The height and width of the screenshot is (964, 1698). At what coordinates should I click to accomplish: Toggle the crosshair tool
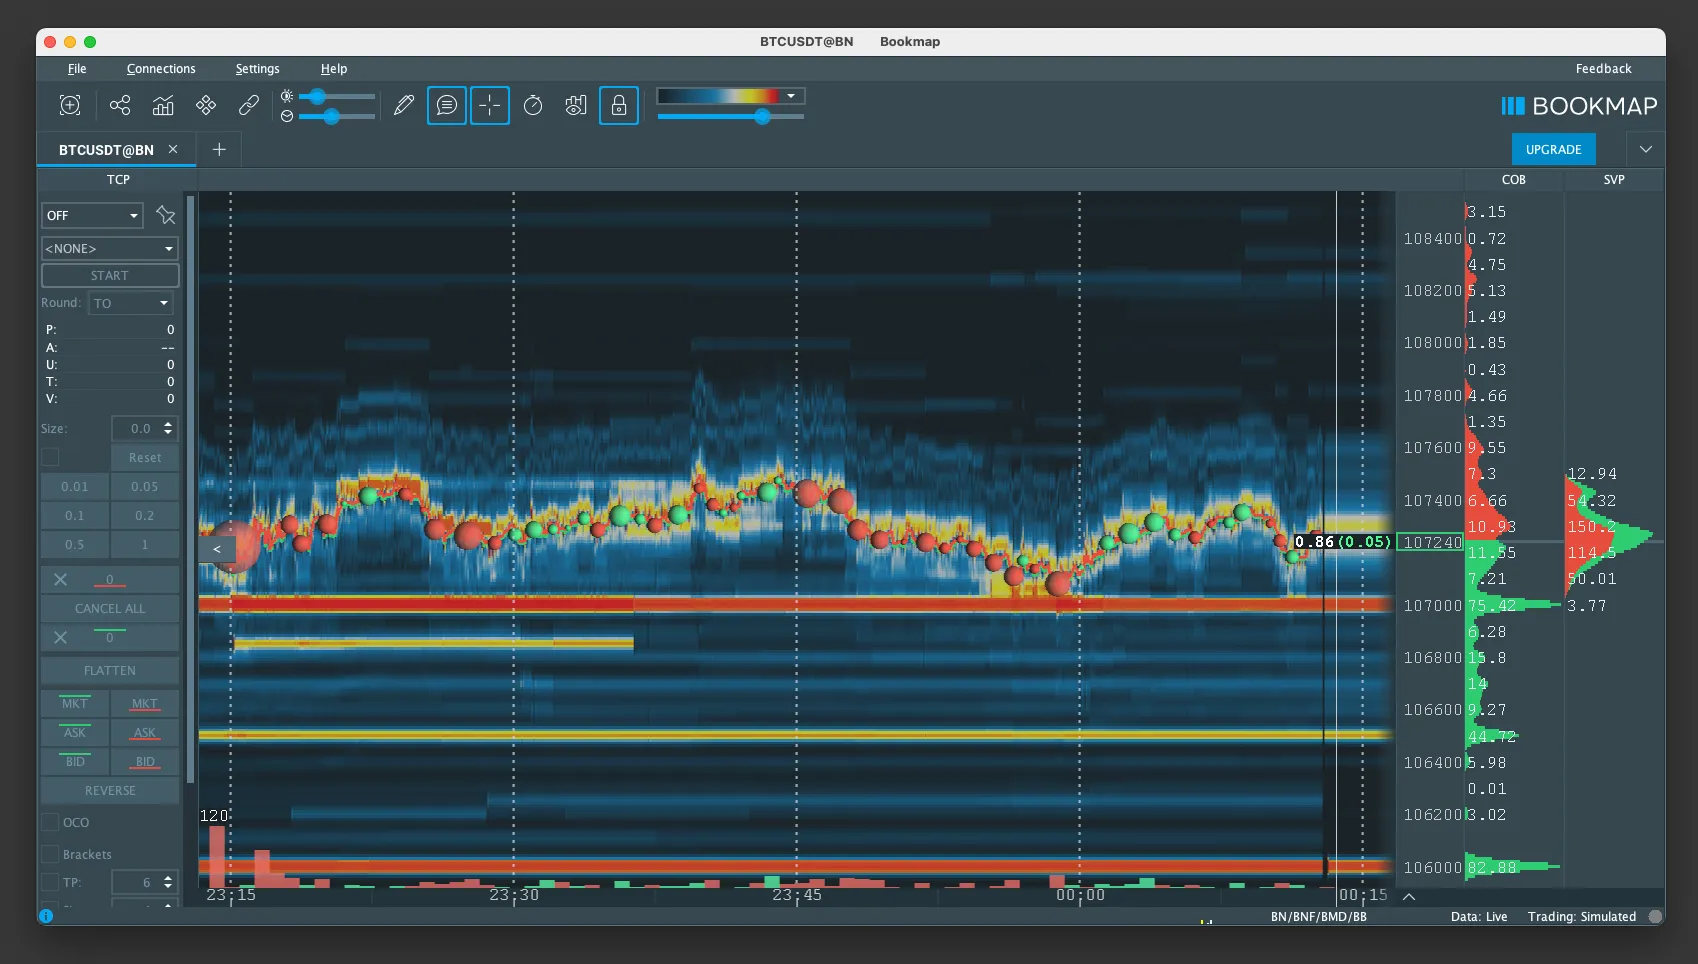pos(490,105)
